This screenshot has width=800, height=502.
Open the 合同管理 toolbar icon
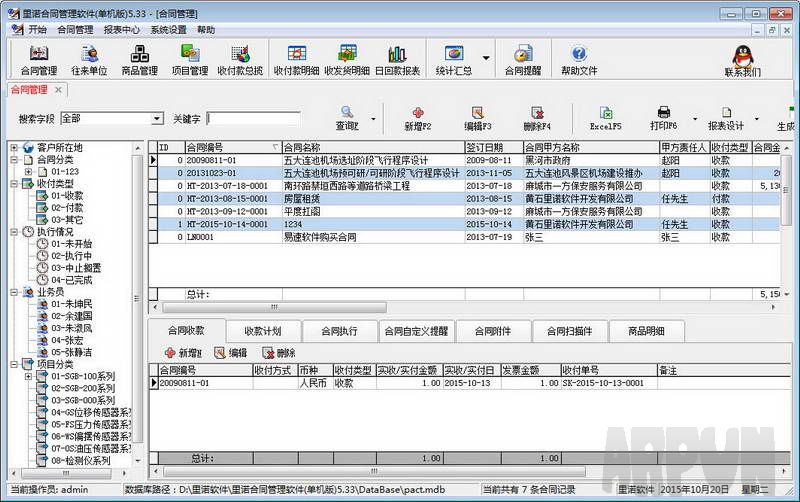38,59
